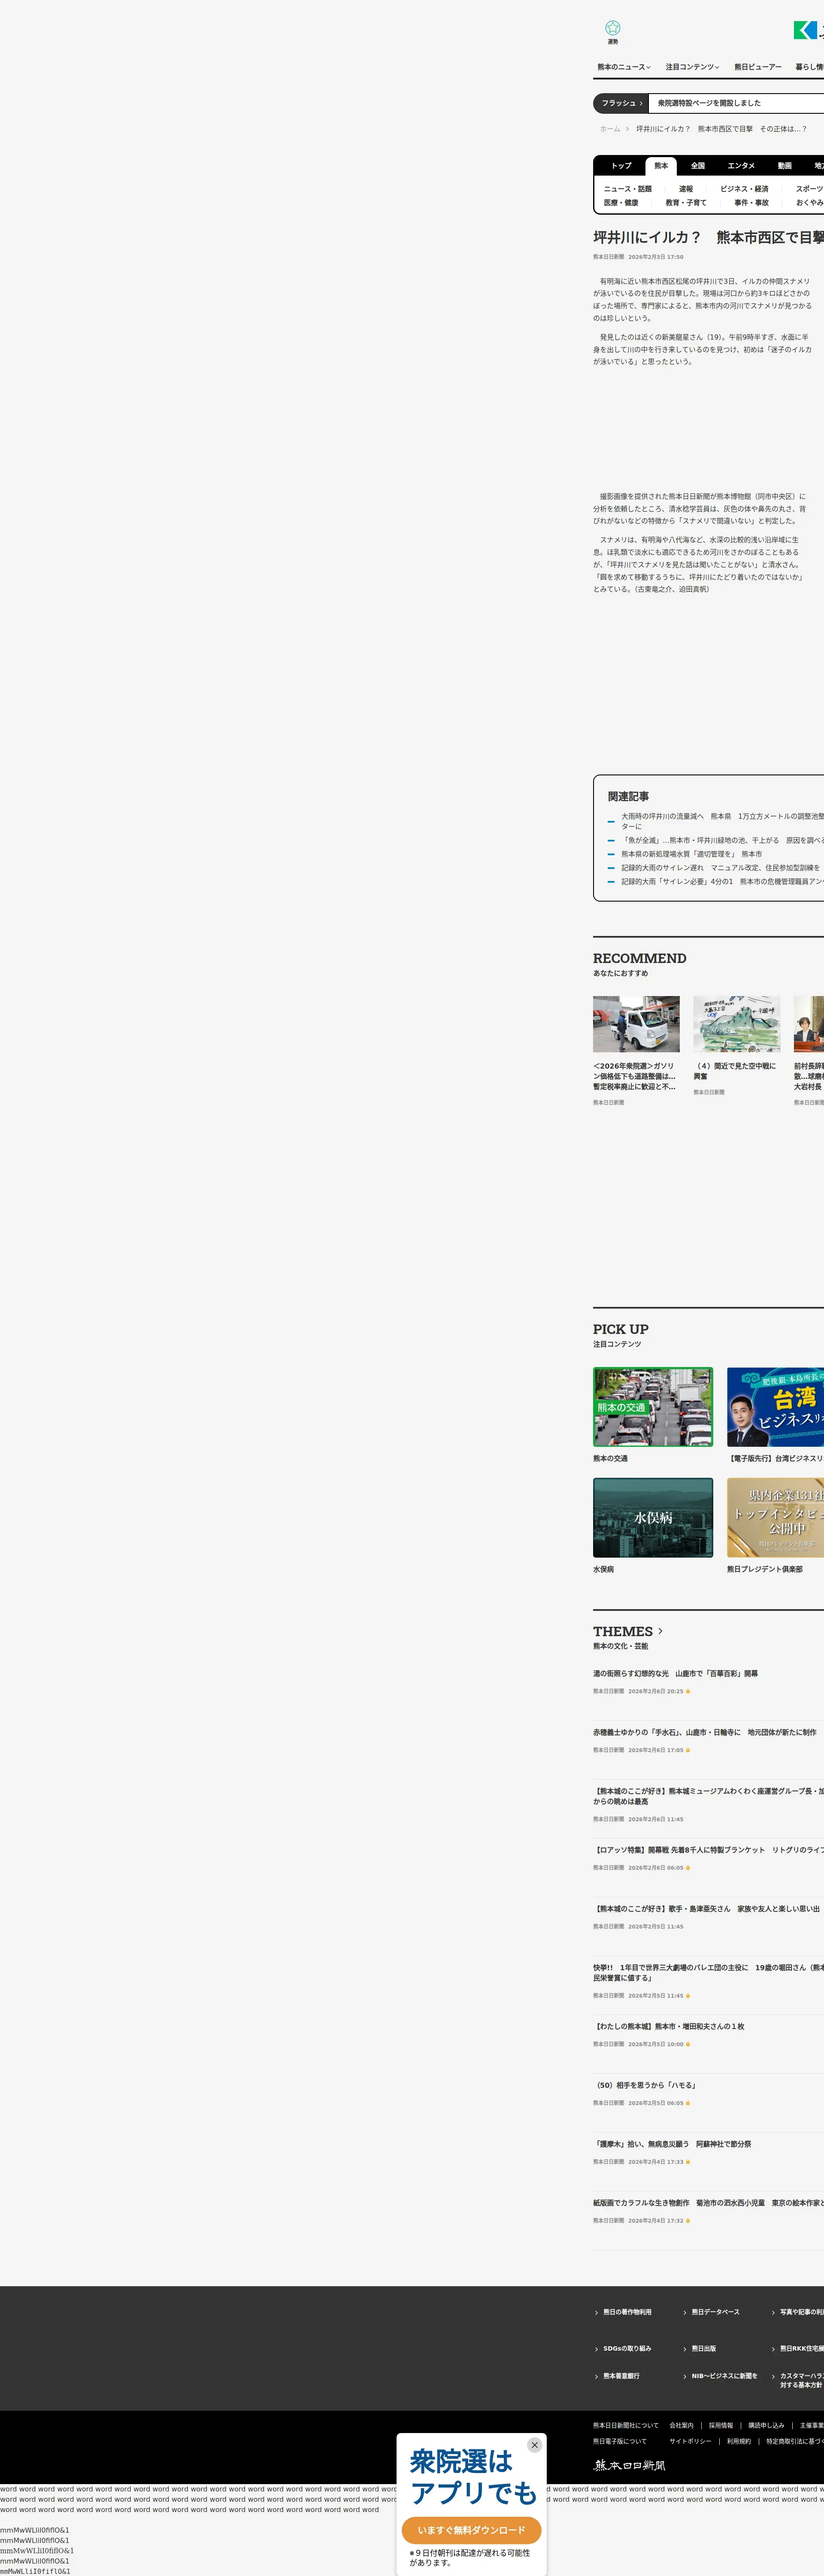Click lock icon beside 百華百彩 article date

688,1691
